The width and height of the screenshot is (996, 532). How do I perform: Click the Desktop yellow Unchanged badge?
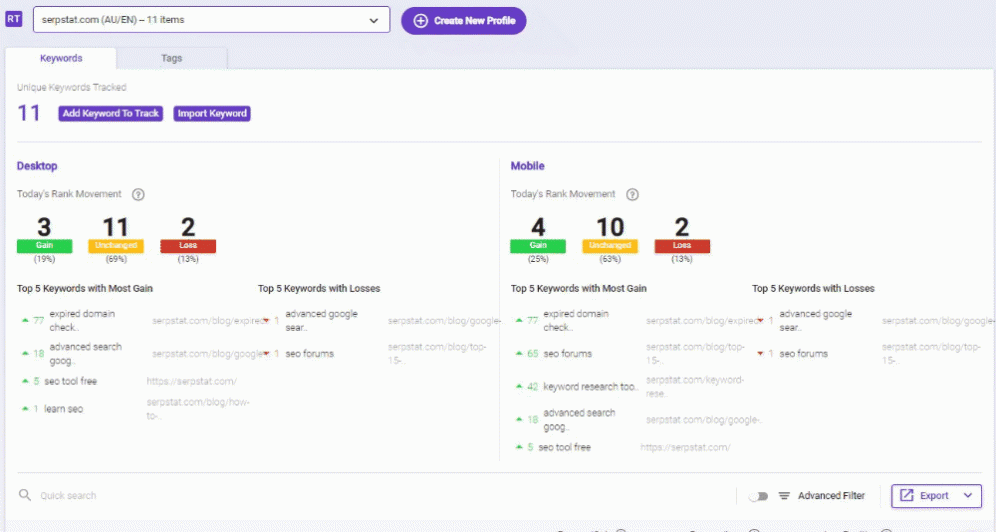click(116, 246)
